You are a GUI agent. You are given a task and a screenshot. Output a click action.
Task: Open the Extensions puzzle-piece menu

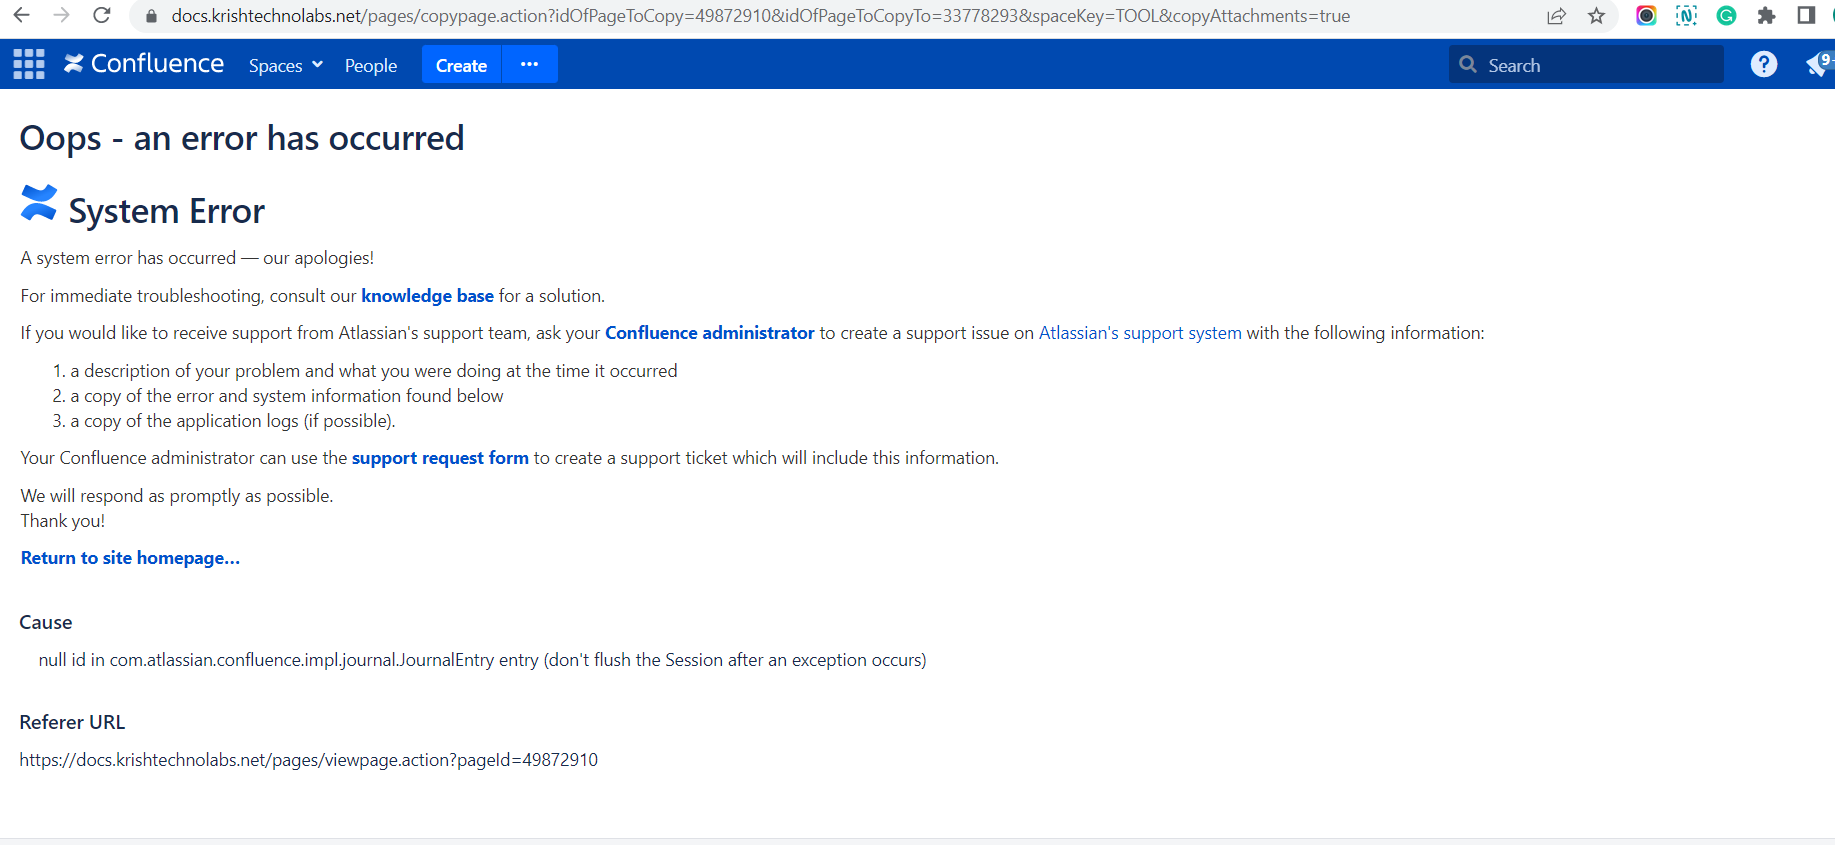pyautogui.click(x=1766, y=16)
